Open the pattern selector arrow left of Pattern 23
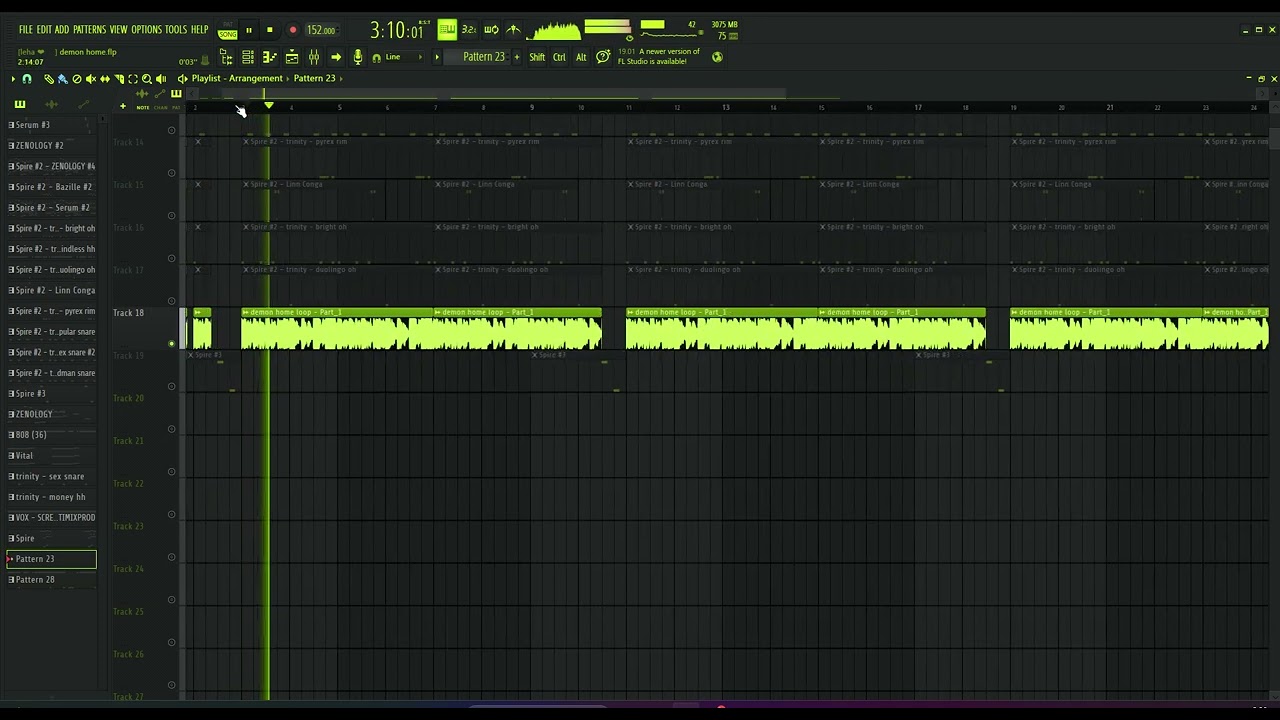This screenshot has width=1280, height=720. [x=437, y=57]
